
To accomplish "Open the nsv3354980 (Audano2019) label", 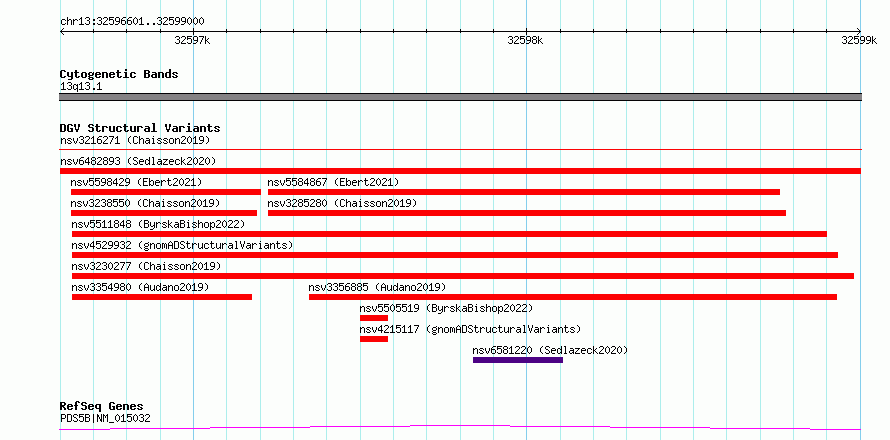I will (x=140, y=287).
